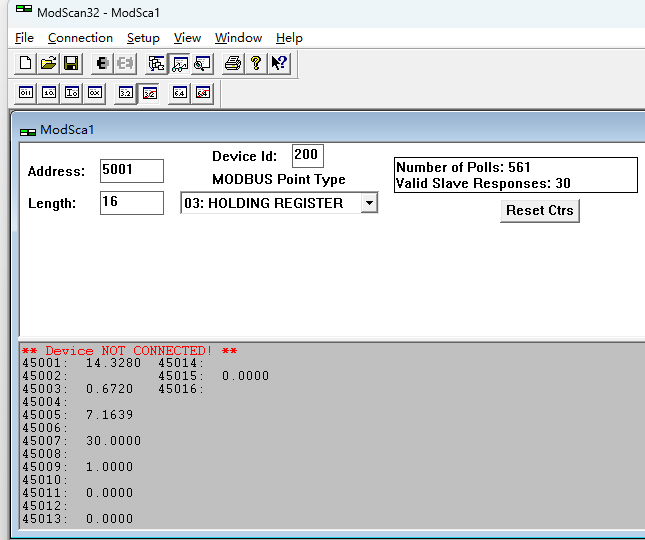This screenshot has width=645, height=540.
Task: Click the Address input field
Action: point(131,170)
